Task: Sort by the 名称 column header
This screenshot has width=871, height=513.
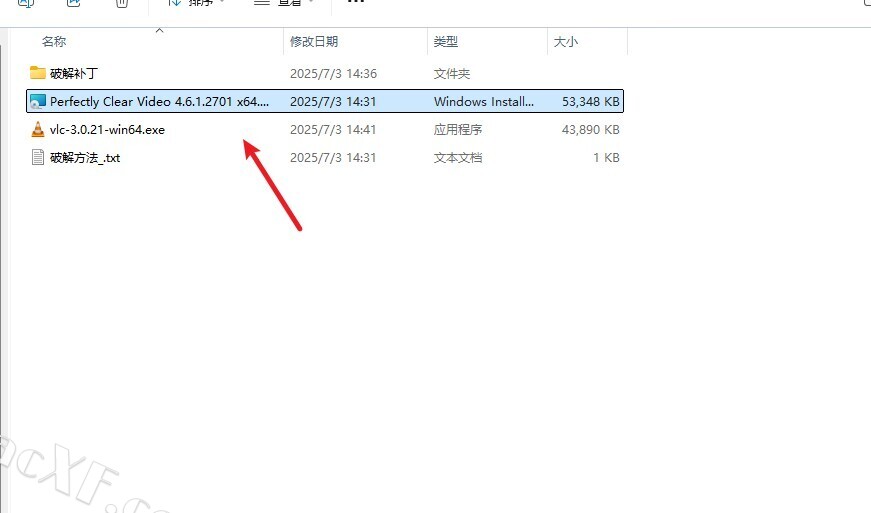Action: (54, 42)
